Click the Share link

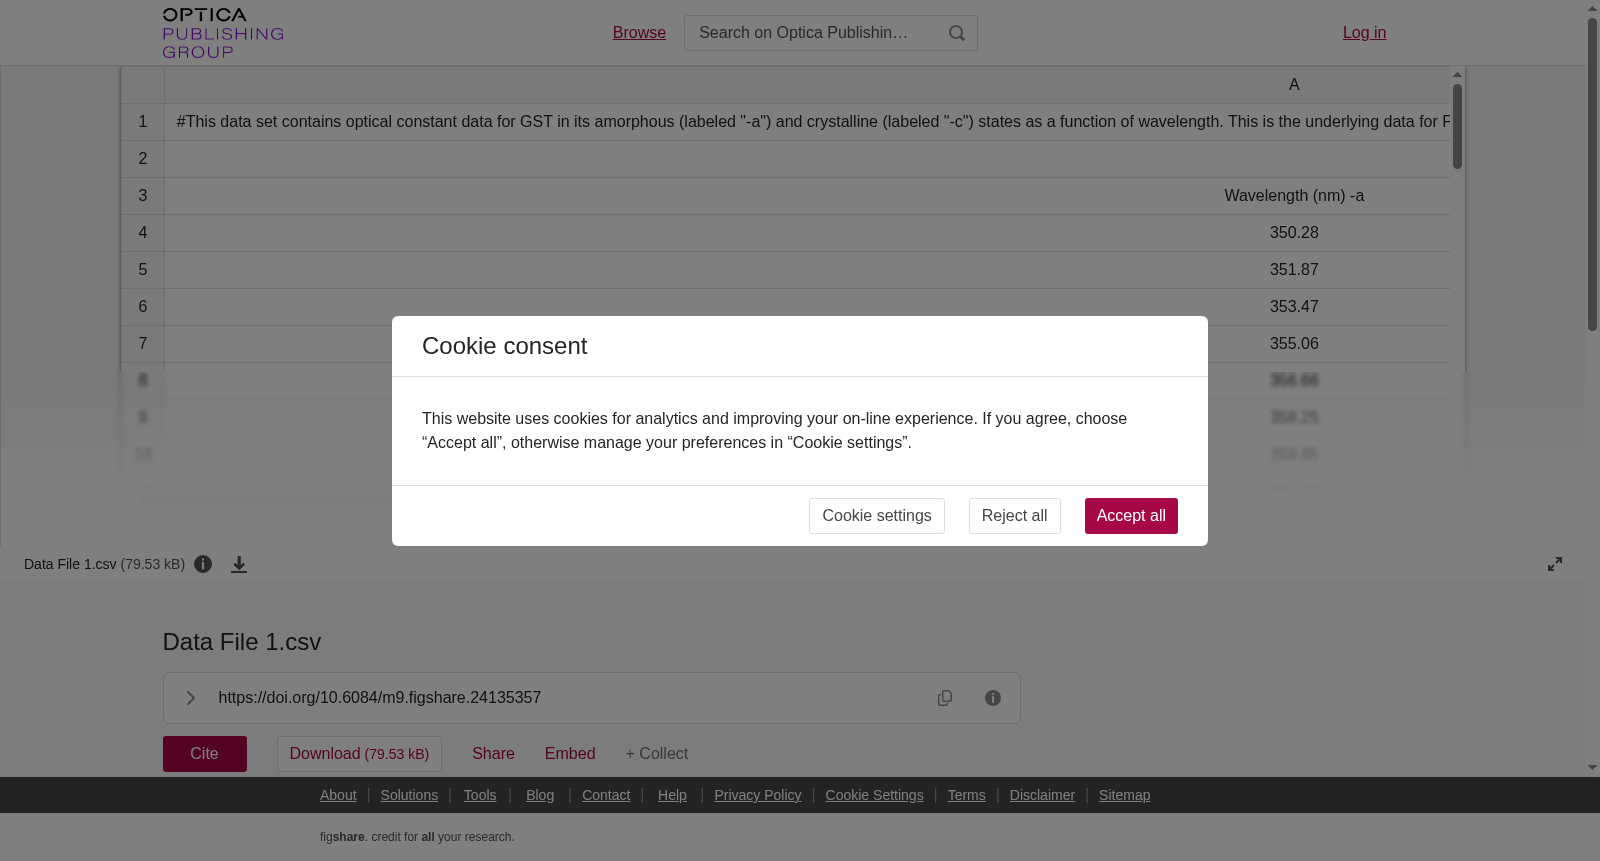coord(493,754)
